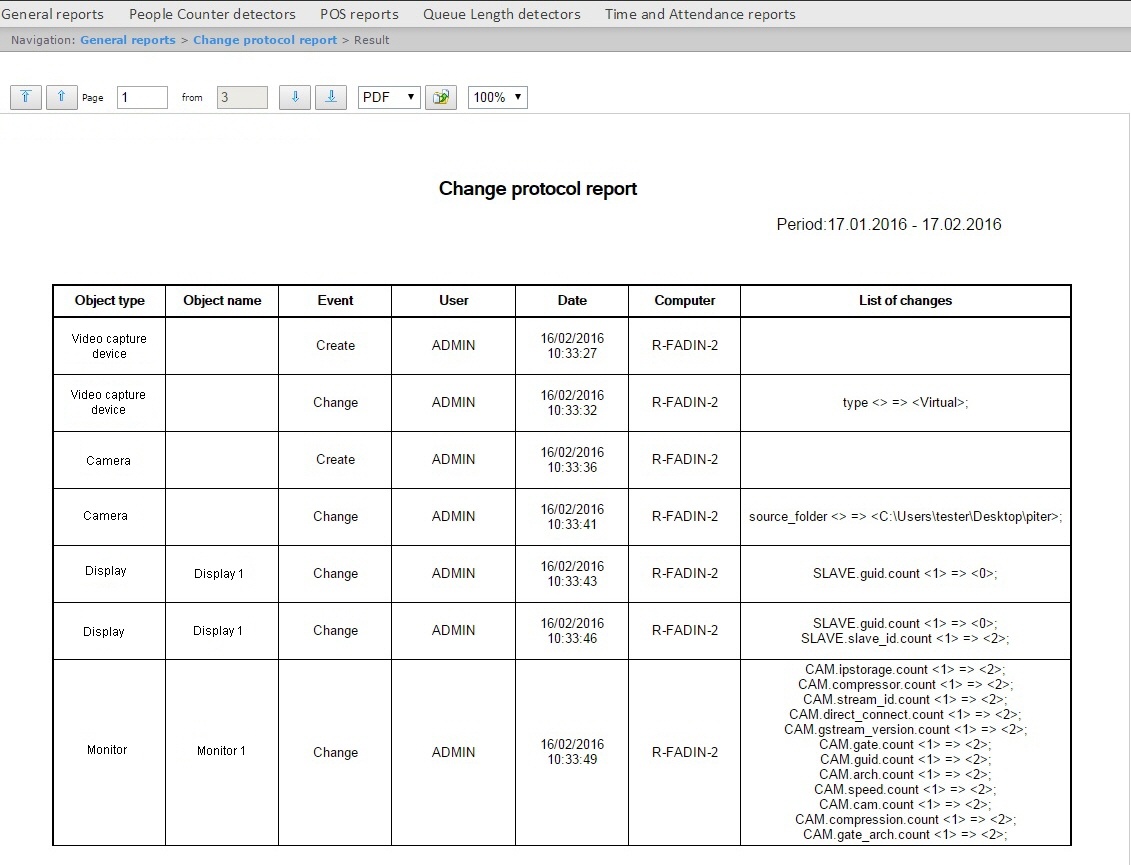Jump to the last report page
The width and height of the screenshot is (1131, 865).
tap(330, 97)
